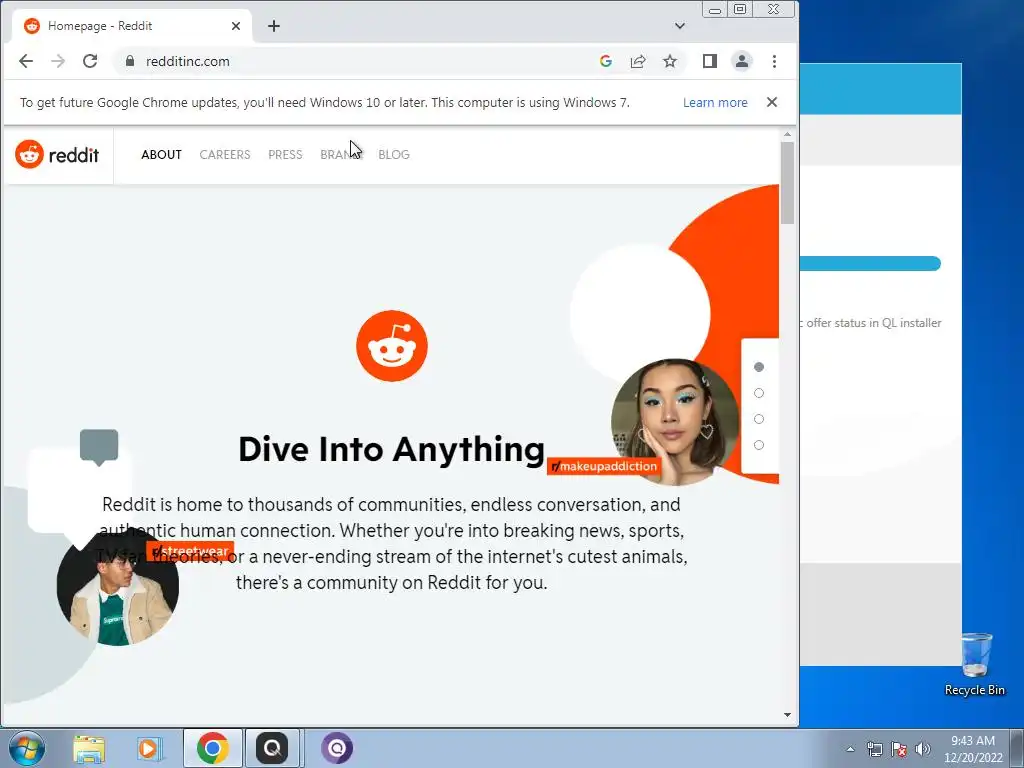
Task: Open a new tab with the plus button
Action: tap(274, 26)
